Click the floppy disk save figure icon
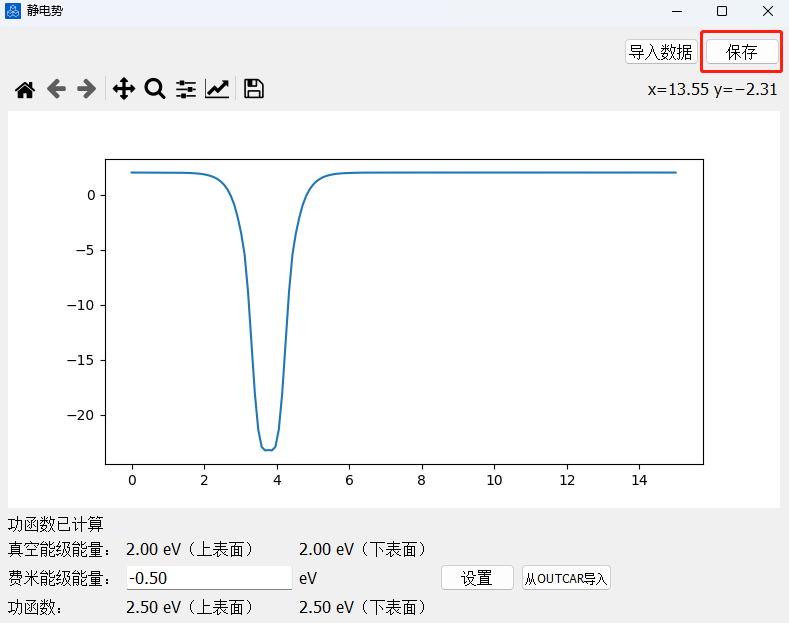Viewport: 789px width, 623px height. point(254,89)
